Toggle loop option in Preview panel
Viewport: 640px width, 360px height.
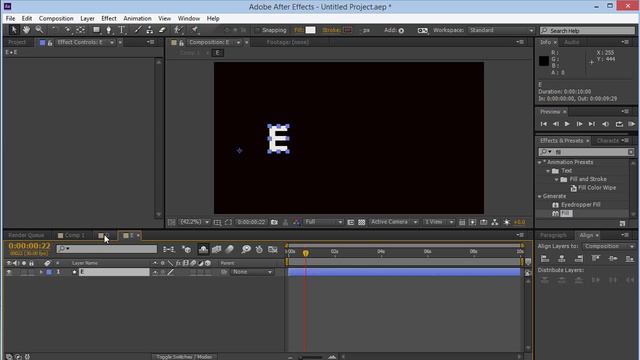(x=619, y=124)
